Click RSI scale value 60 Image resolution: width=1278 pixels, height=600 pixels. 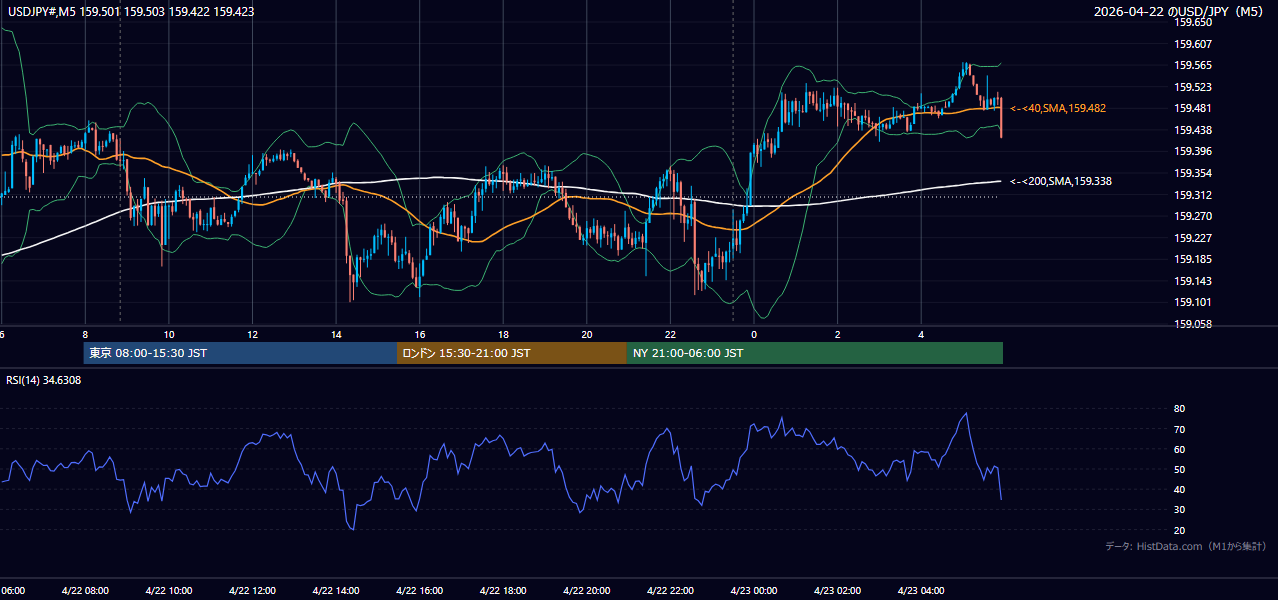pyautogui.click(x=1180, y=449)
